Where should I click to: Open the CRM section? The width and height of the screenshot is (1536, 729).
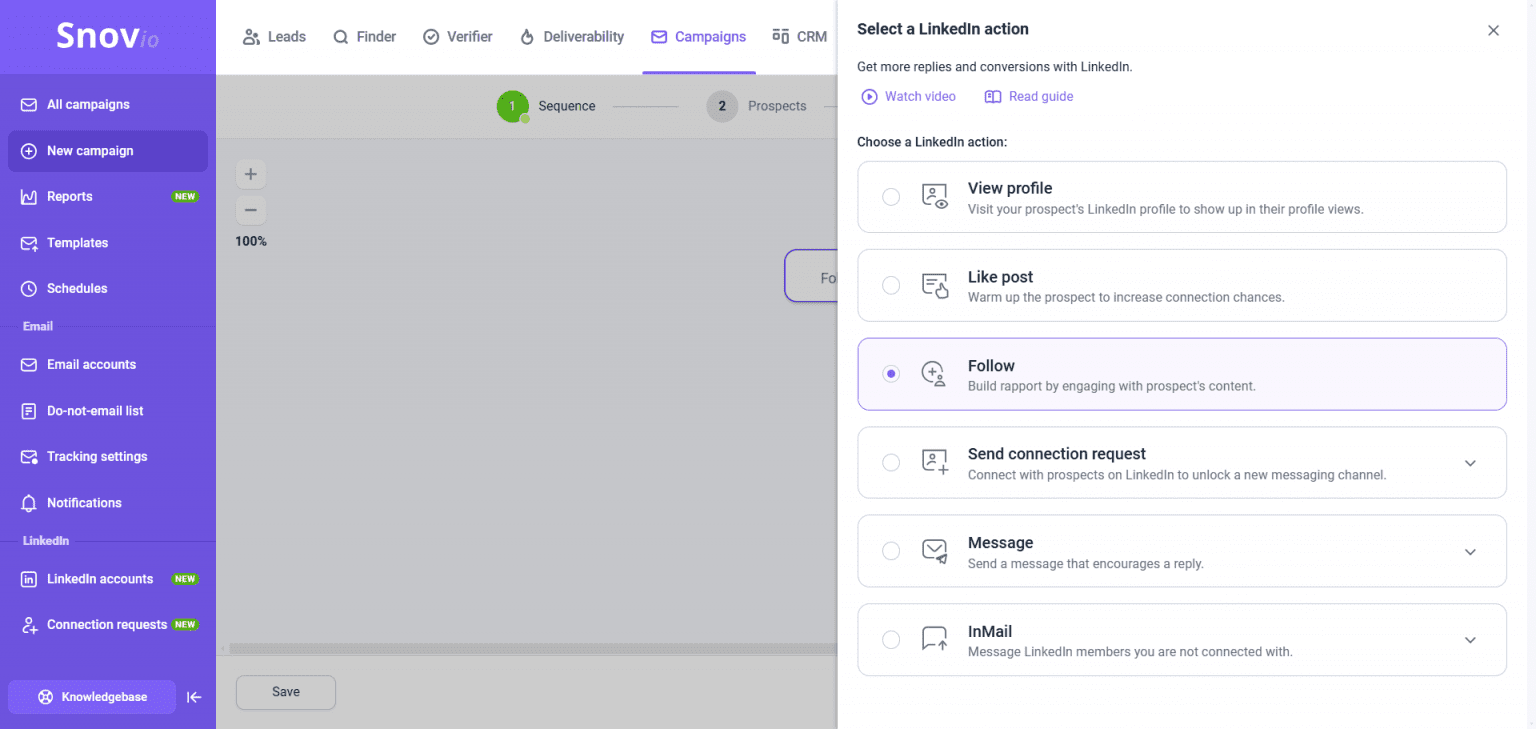[799, 36]
